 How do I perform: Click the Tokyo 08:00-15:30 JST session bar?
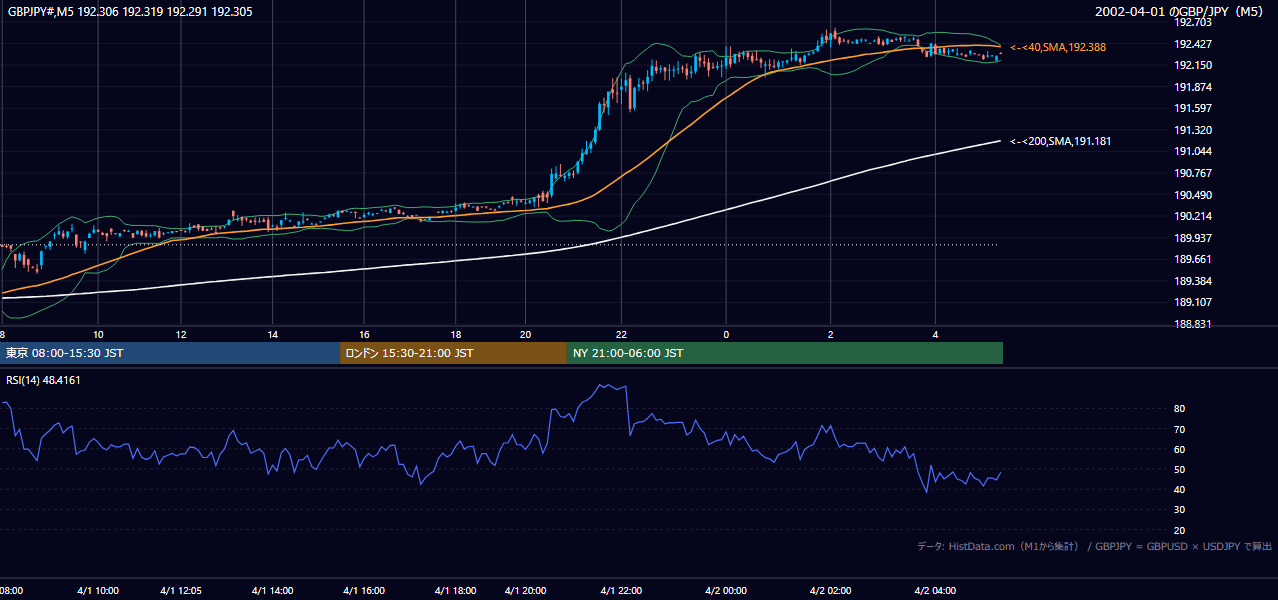coord(170,353)
